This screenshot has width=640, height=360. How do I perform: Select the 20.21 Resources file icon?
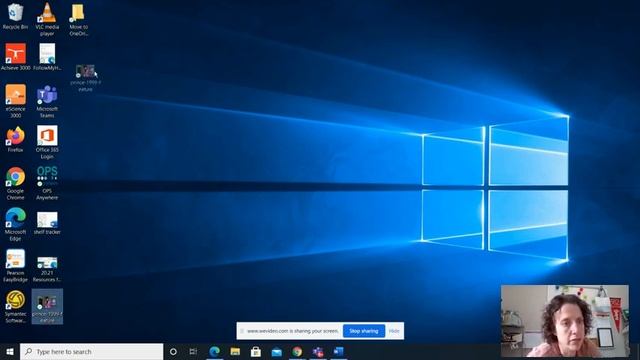pyautogui.click(x=47, y=269)
